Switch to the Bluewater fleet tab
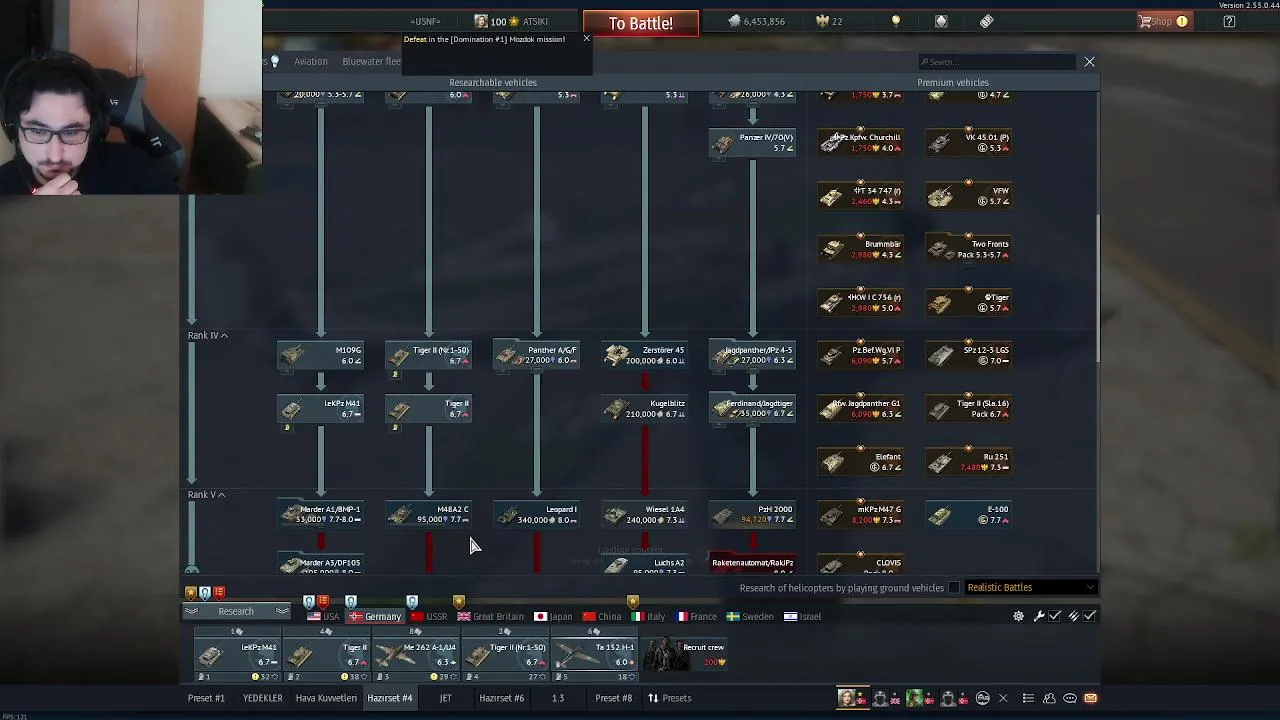This screenshot has height=720, width=1280. coord(371,61)
